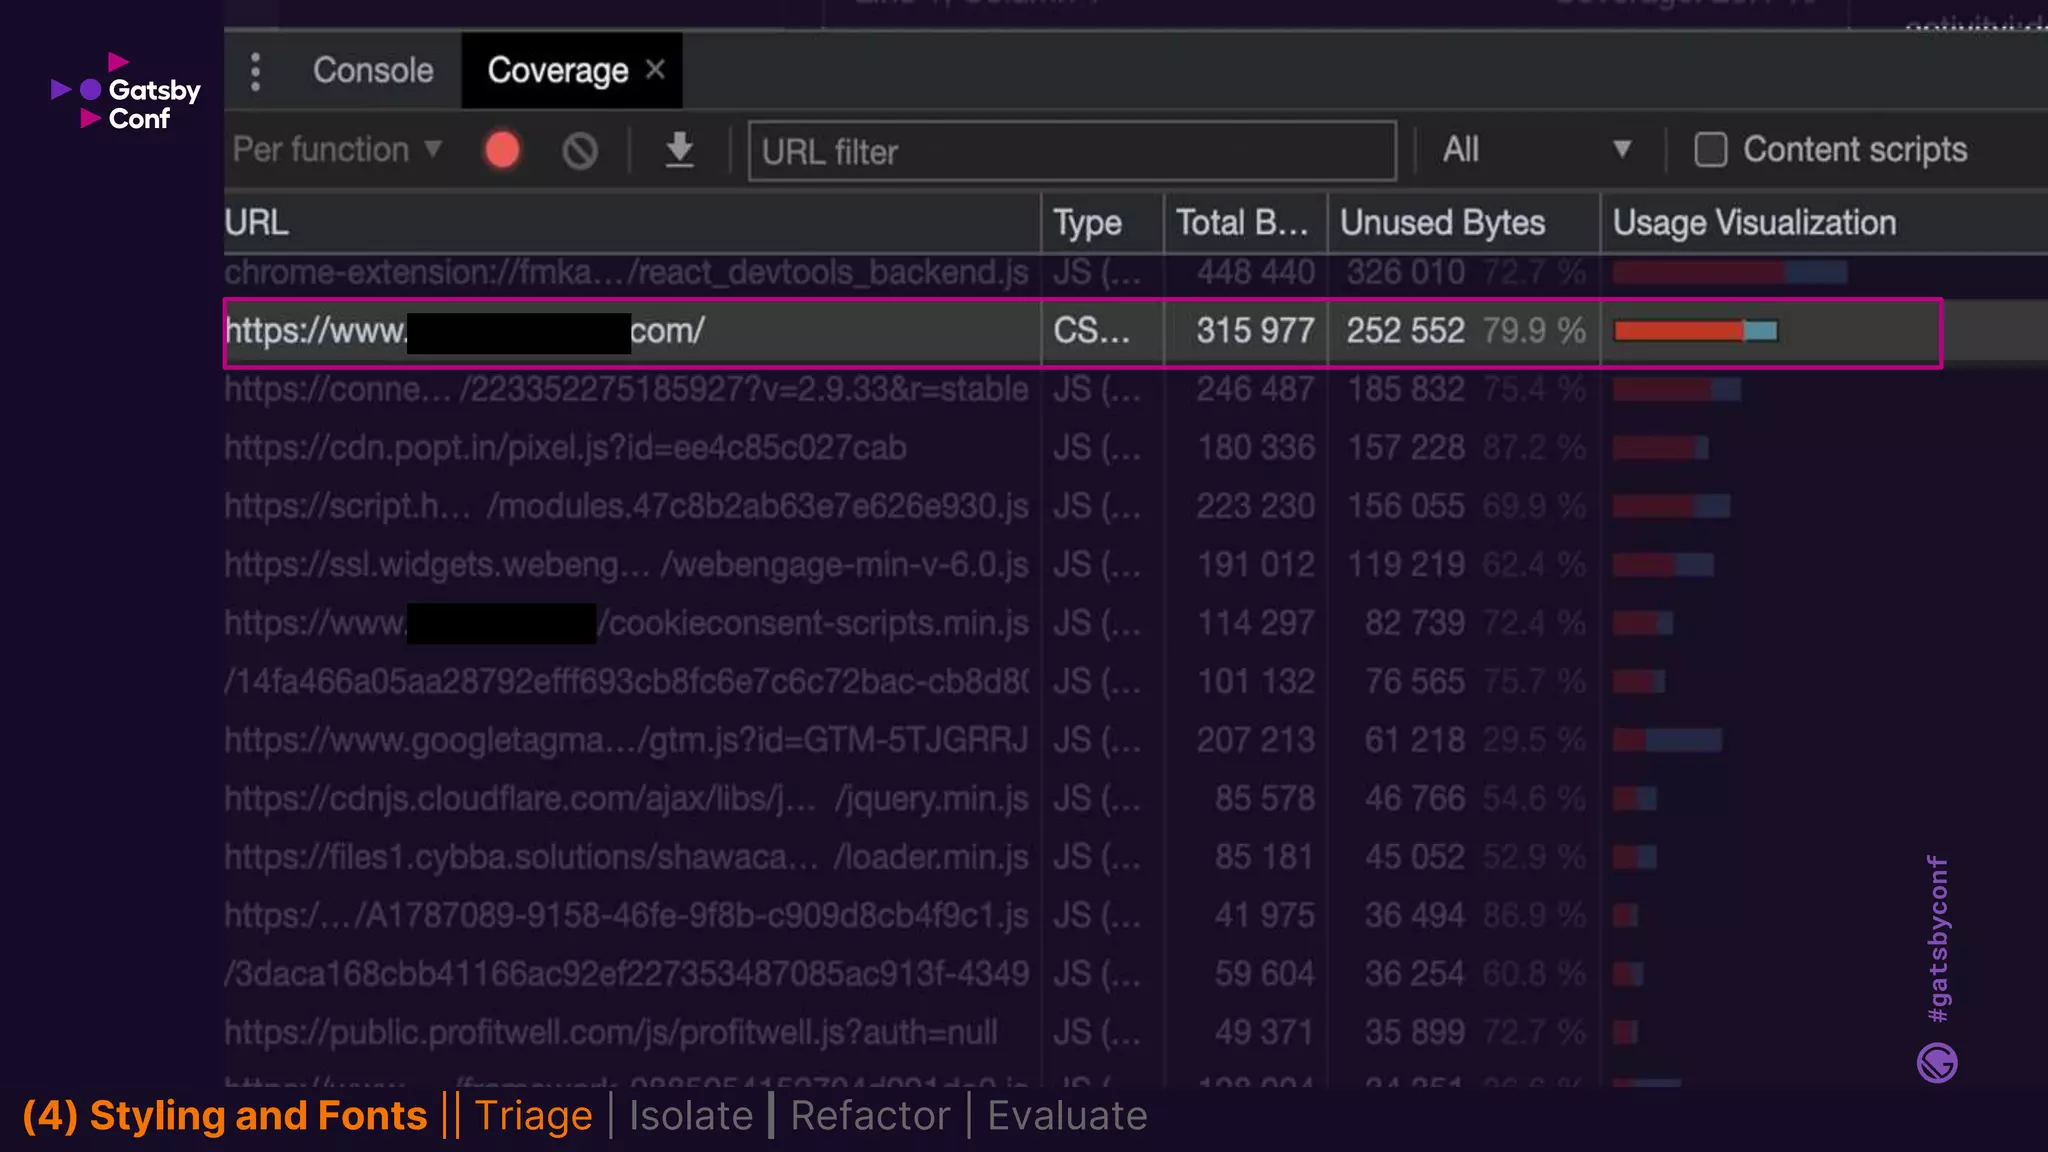Click the Gatsby icon bottom right

1937,1062
